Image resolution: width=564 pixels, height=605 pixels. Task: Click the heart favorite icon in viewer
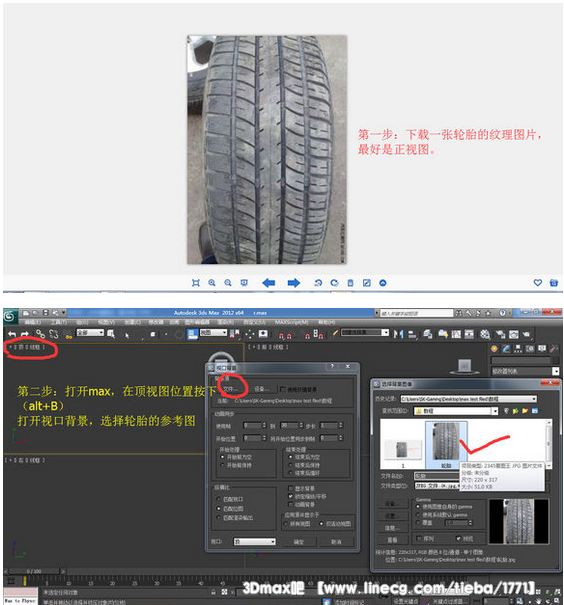[x=538, y=282]
